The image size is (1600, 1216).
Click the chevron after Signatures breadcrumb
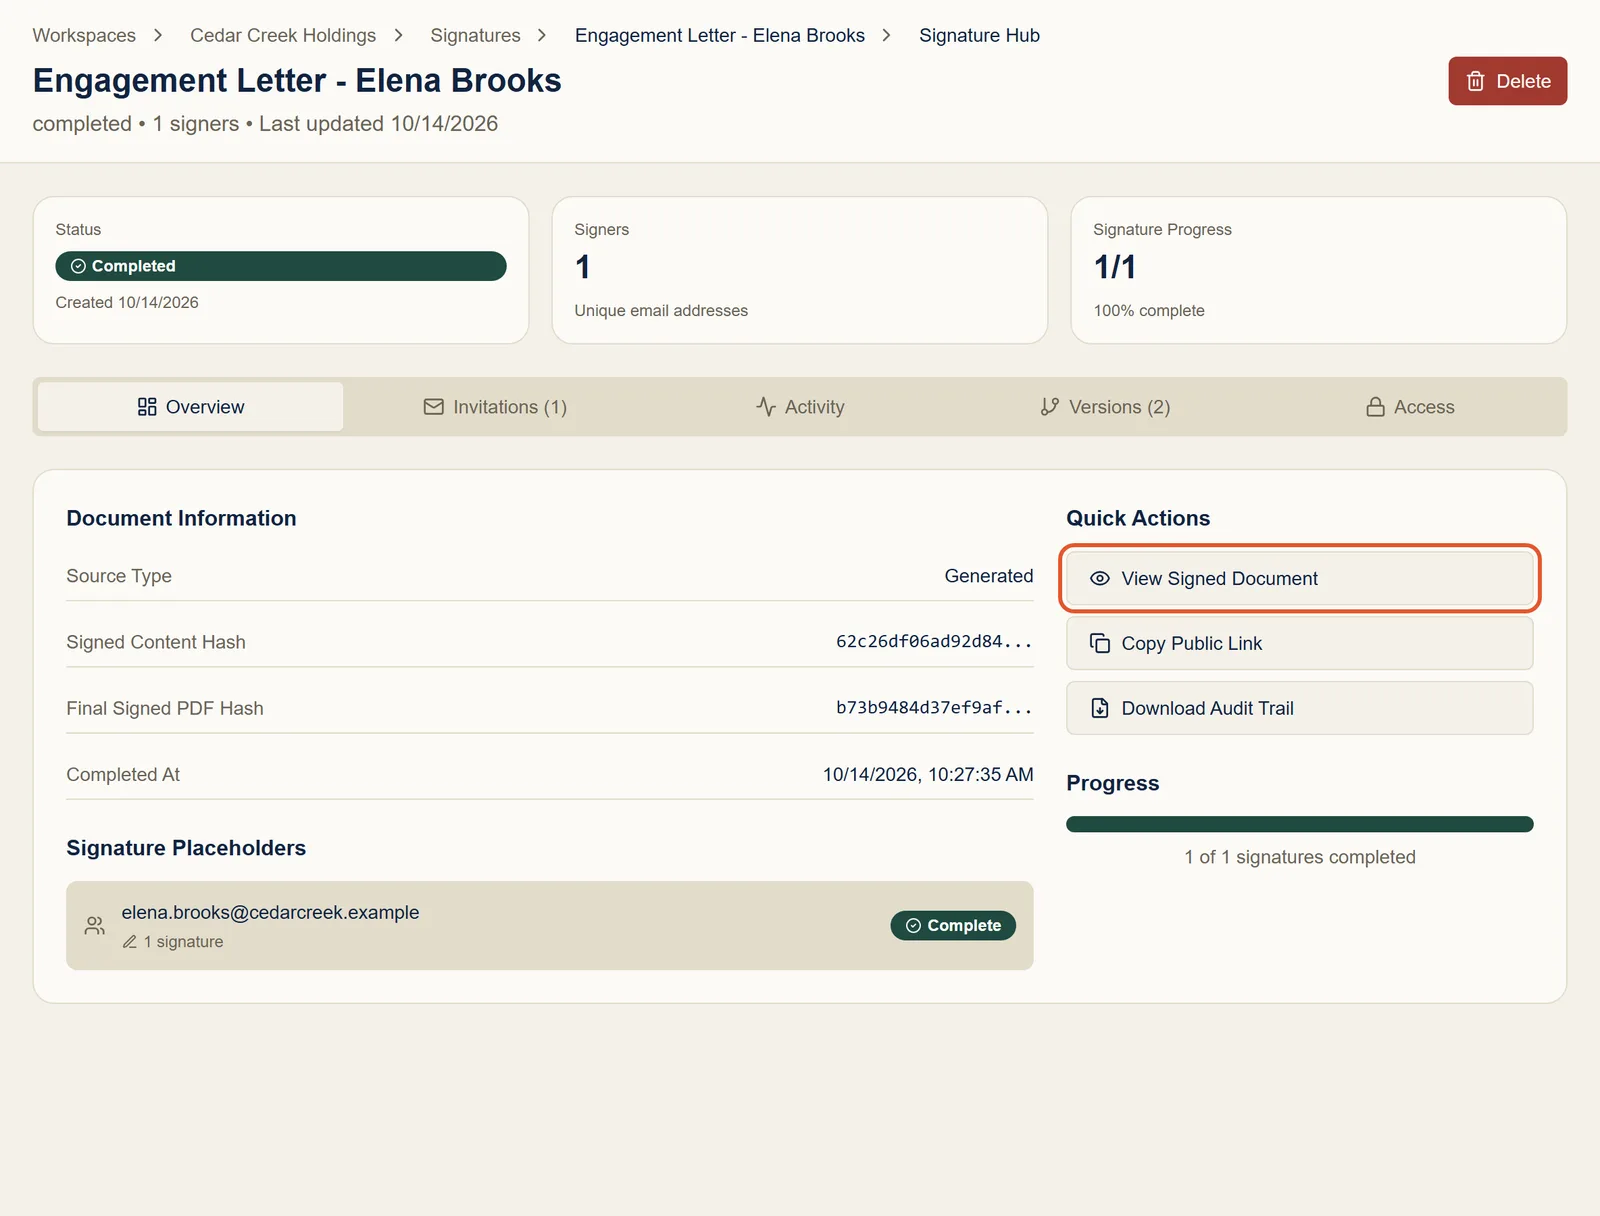click(x=542, y=35)
